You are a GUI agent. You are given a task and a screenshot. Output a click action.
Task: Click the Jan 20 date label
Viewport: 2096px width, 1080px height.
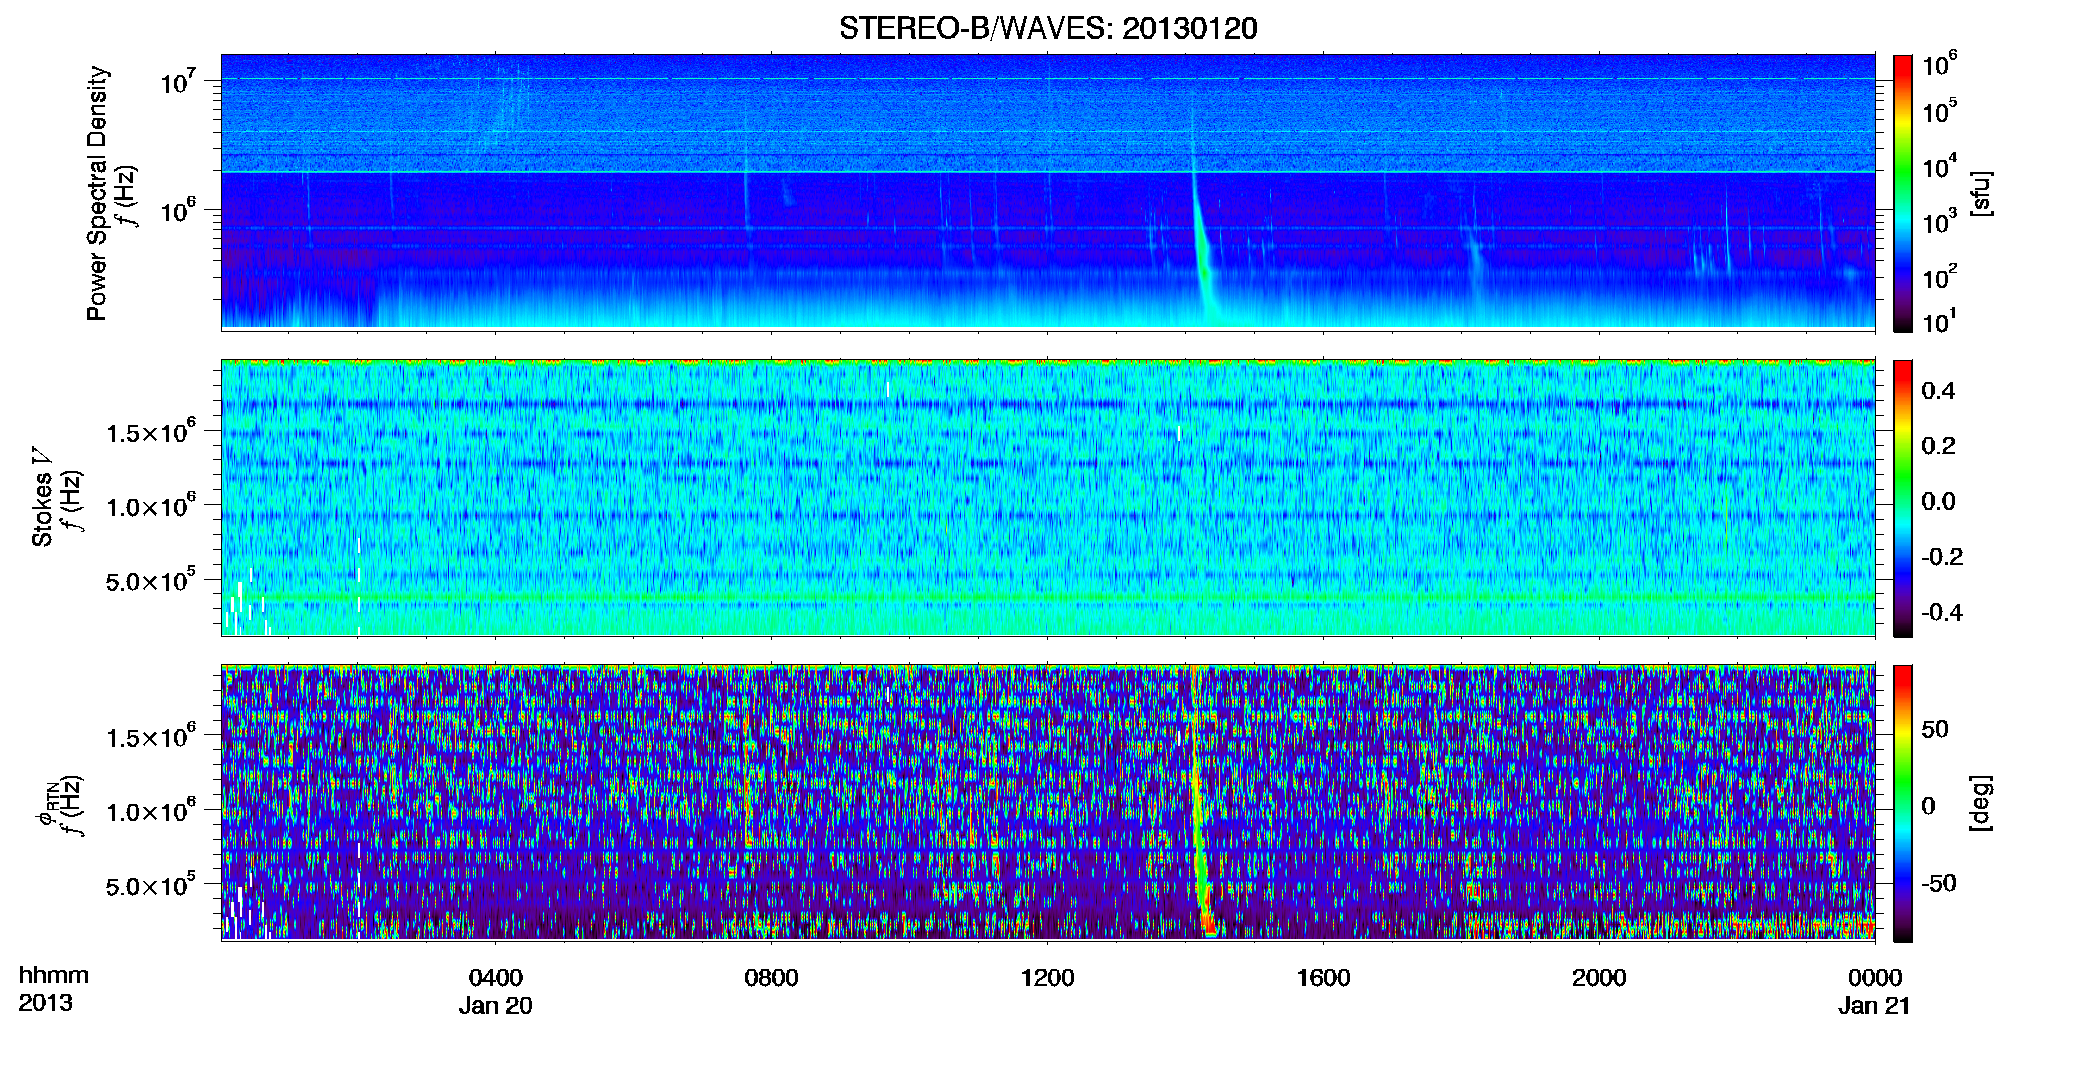coord(495,1006)
